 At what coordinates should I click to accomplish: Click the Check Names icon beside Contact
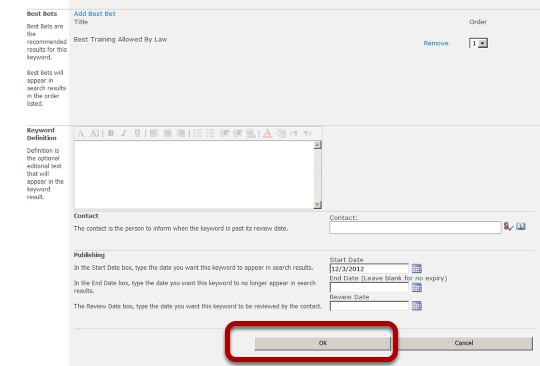[508, 226]
